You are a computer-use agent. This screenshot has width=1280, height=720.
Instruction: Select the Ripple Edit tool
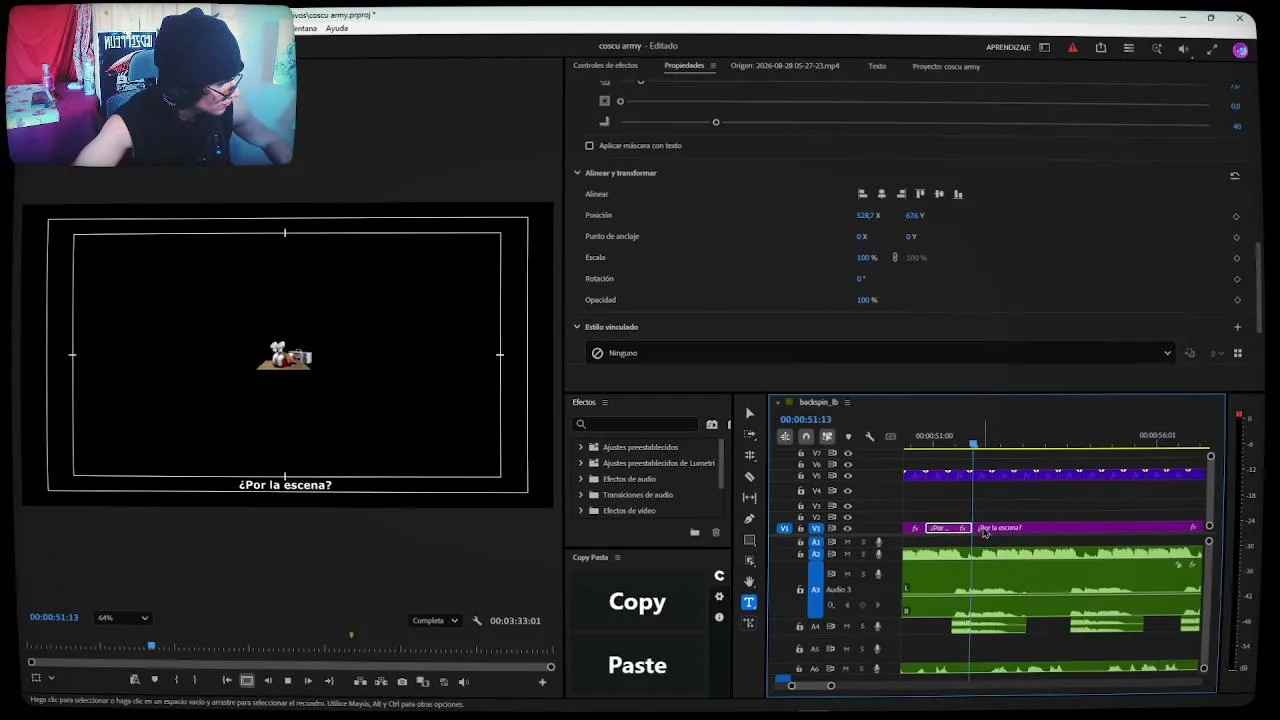(749, 455)
